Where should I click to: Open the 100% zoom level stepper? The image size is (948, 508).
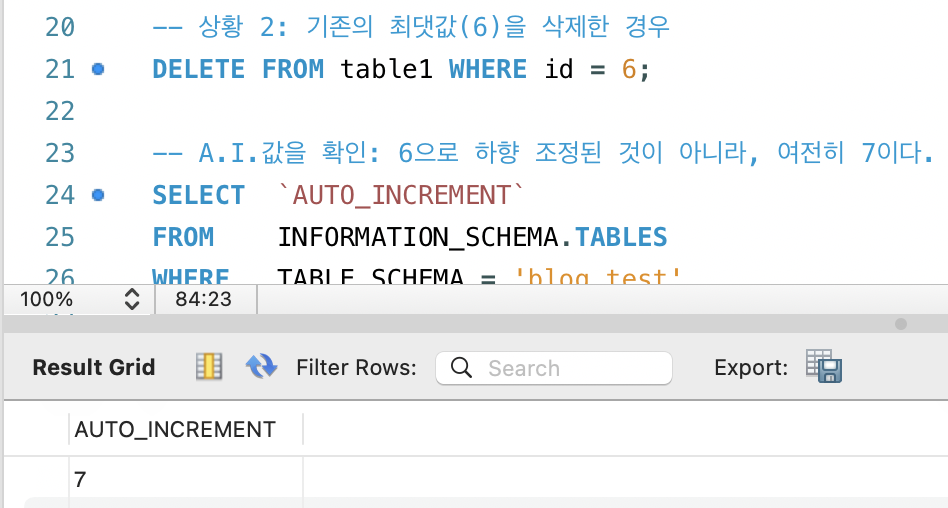point(132,299)
